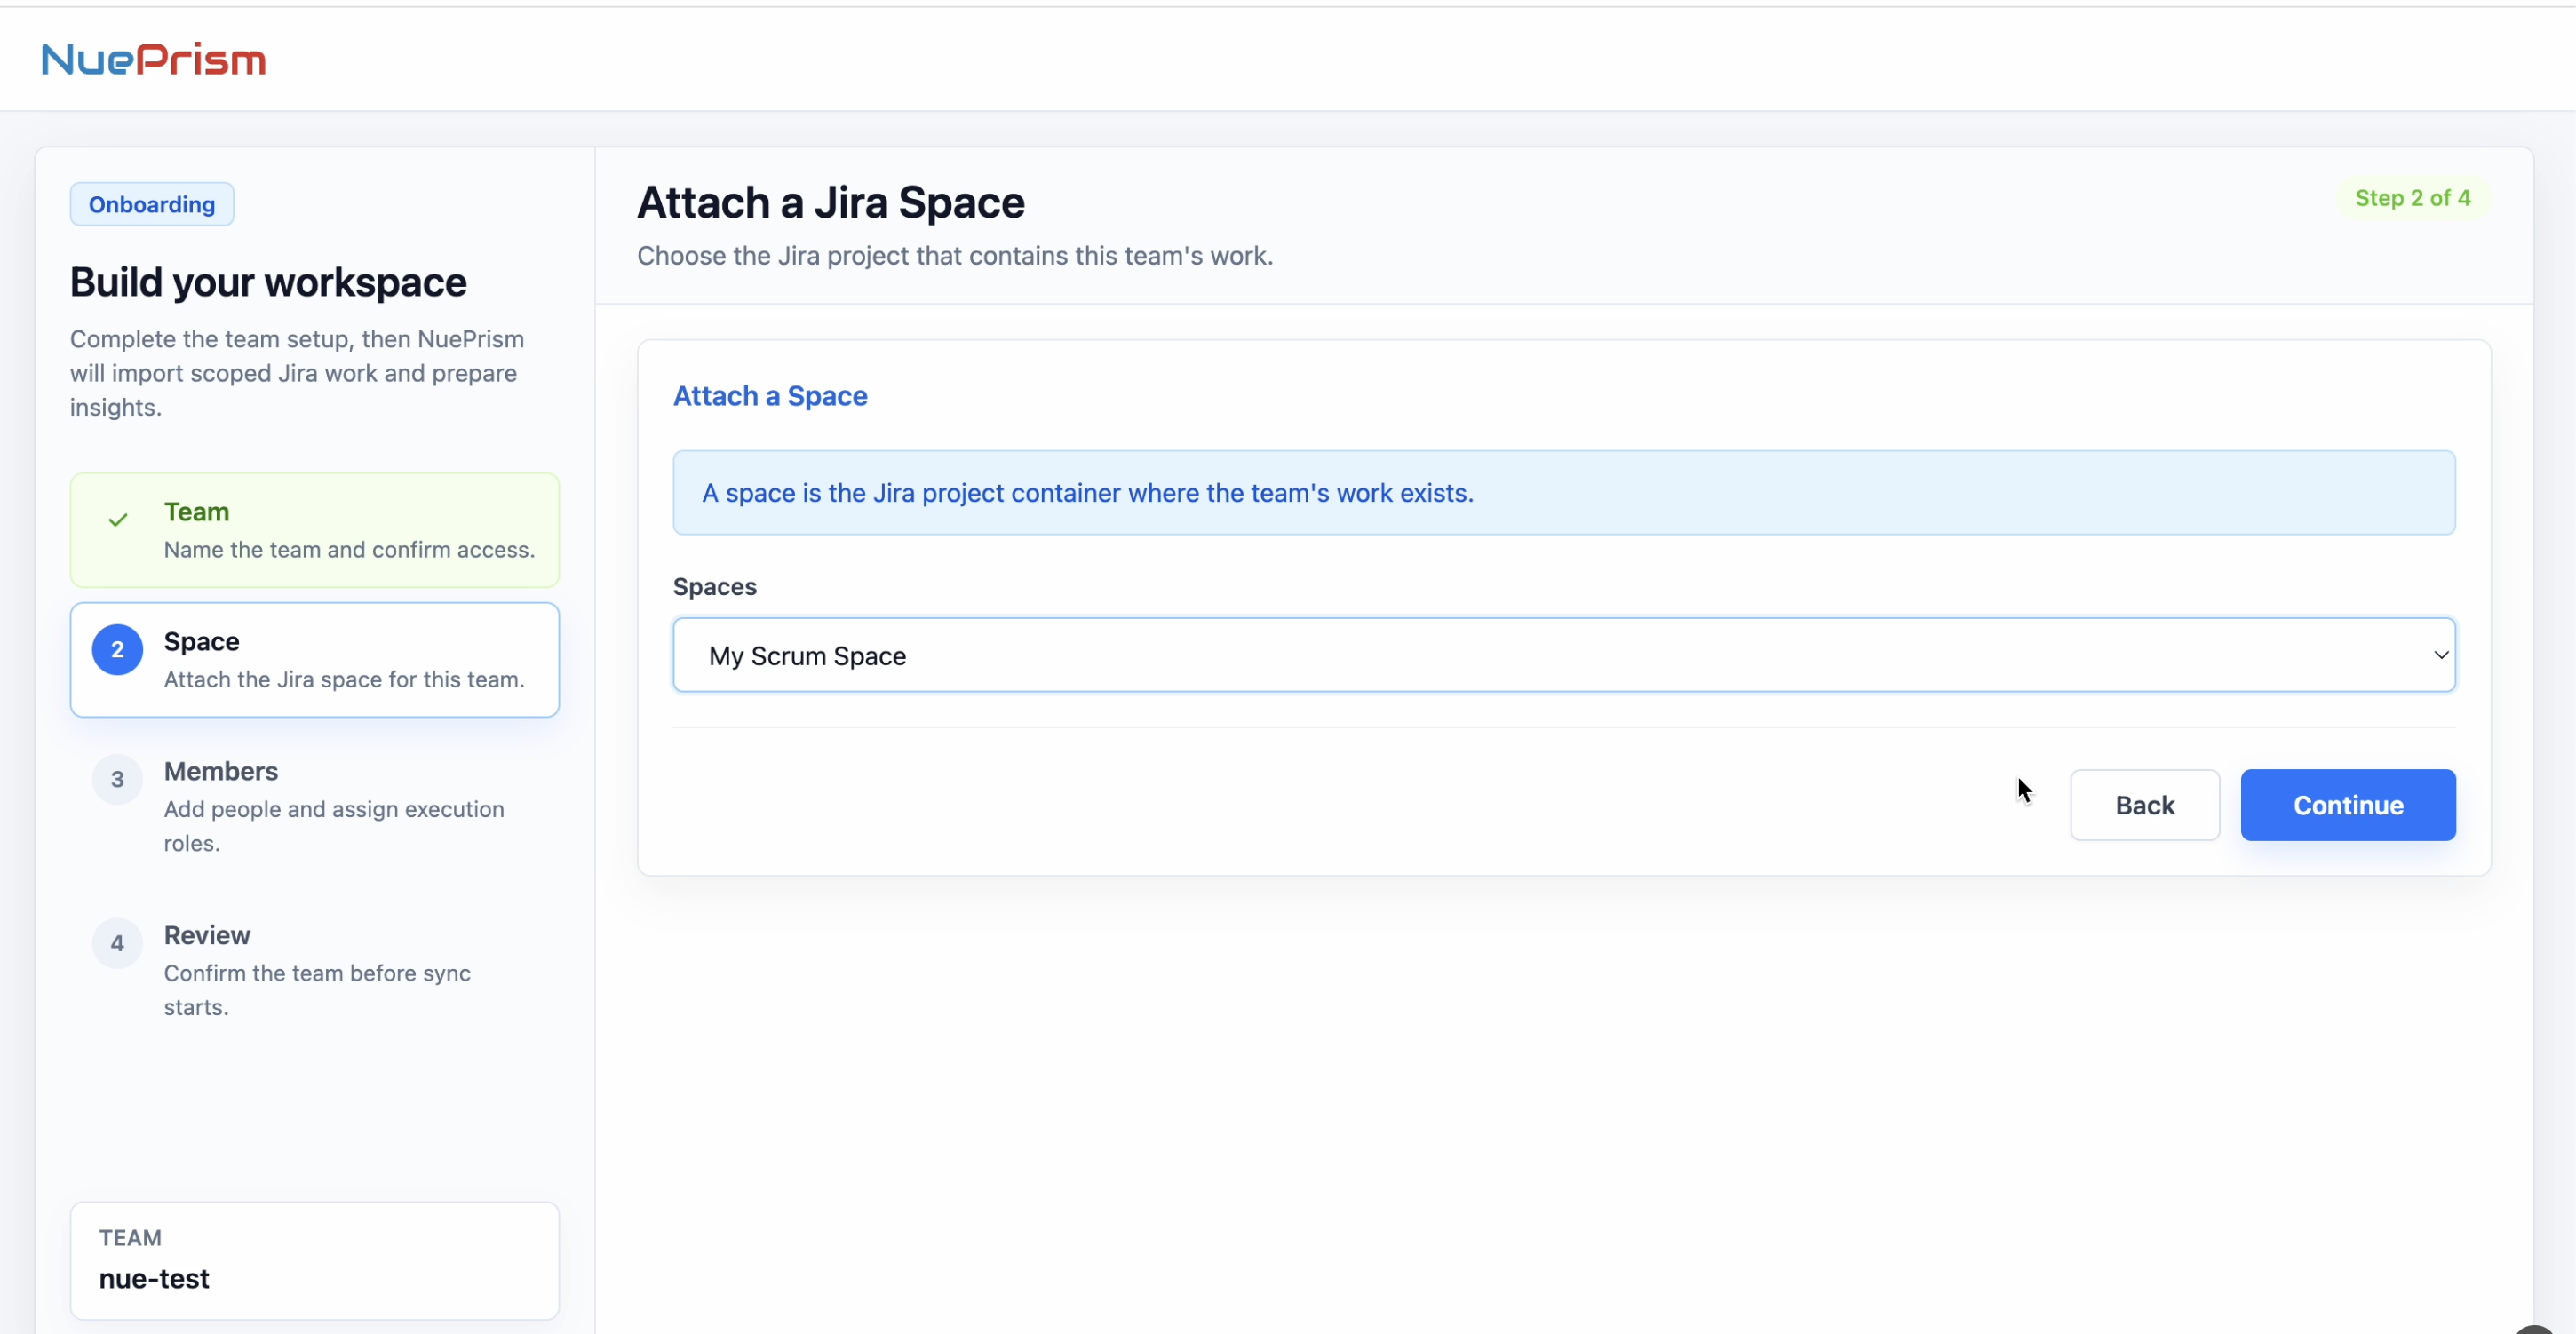Click the 'TEAM' label in bottom card
The width and height of the screenshot is (2576, 1334).
(130, 1238)
